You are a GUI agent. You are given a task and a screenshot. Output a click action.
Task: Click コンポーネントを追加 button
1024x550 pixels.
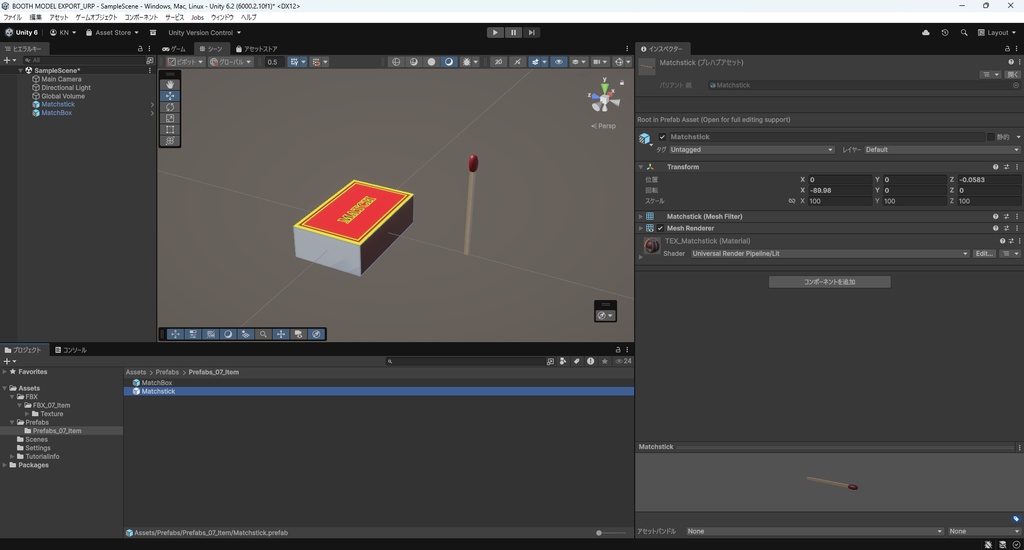pyautogui.click(x=829, y=282)
